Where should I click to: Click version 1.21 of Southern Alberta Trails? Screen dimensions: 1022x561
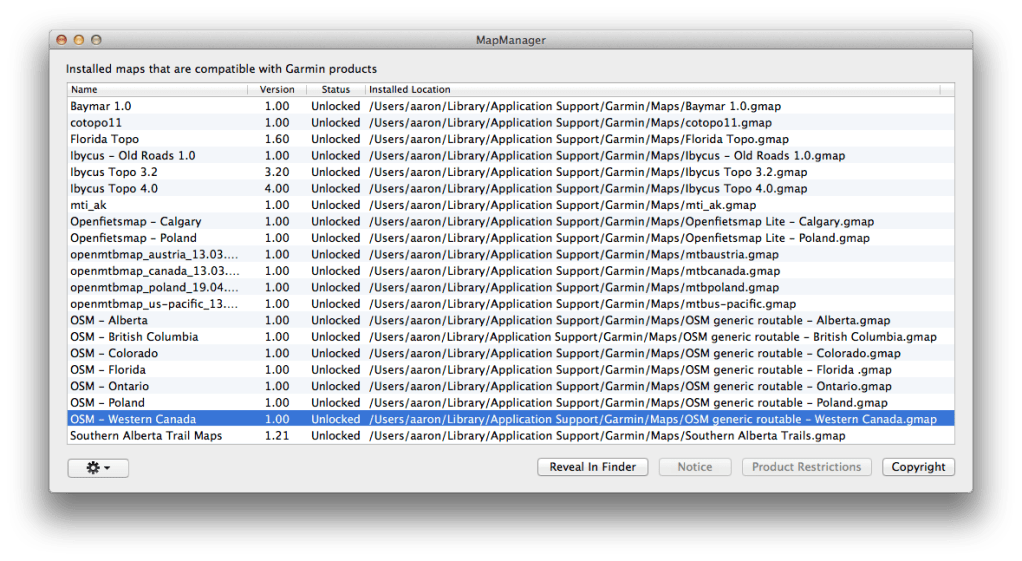pyautogui.click(x=277, y=436)
